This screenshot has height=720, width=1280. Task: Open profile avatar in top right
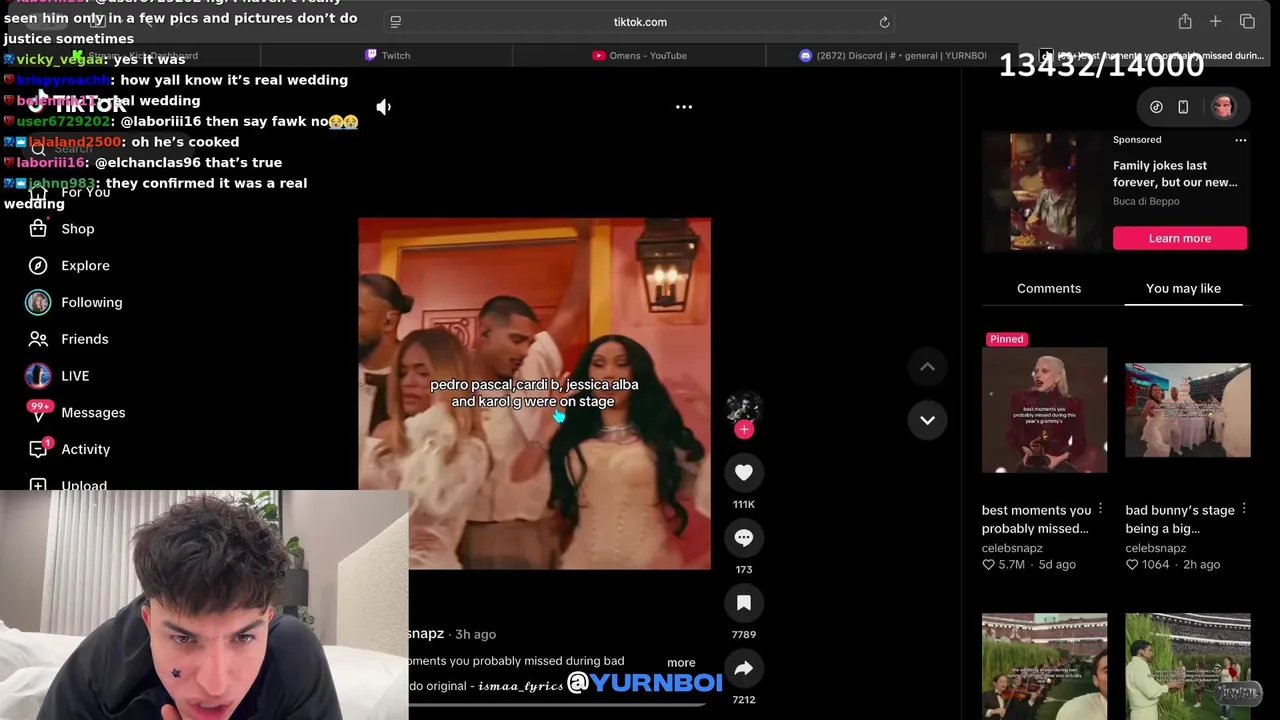1223,107
